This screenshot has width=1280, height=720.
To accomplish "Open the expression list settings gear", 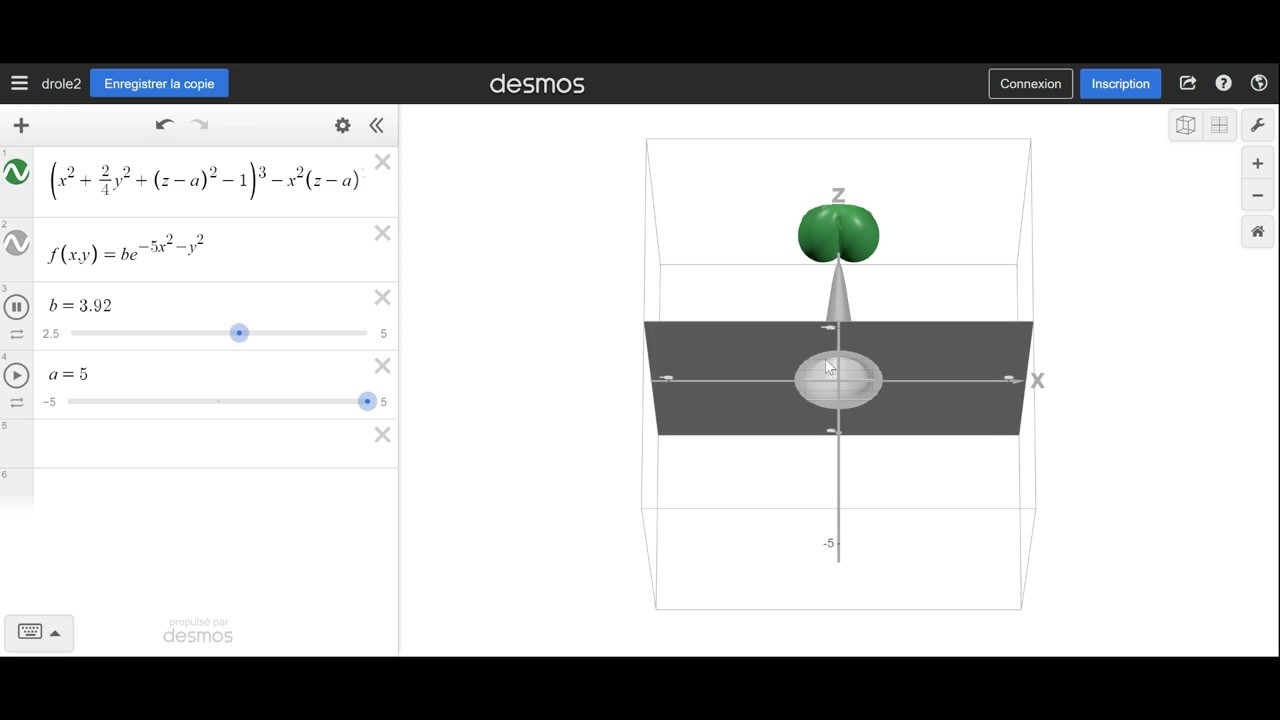I will pos(342,125).
